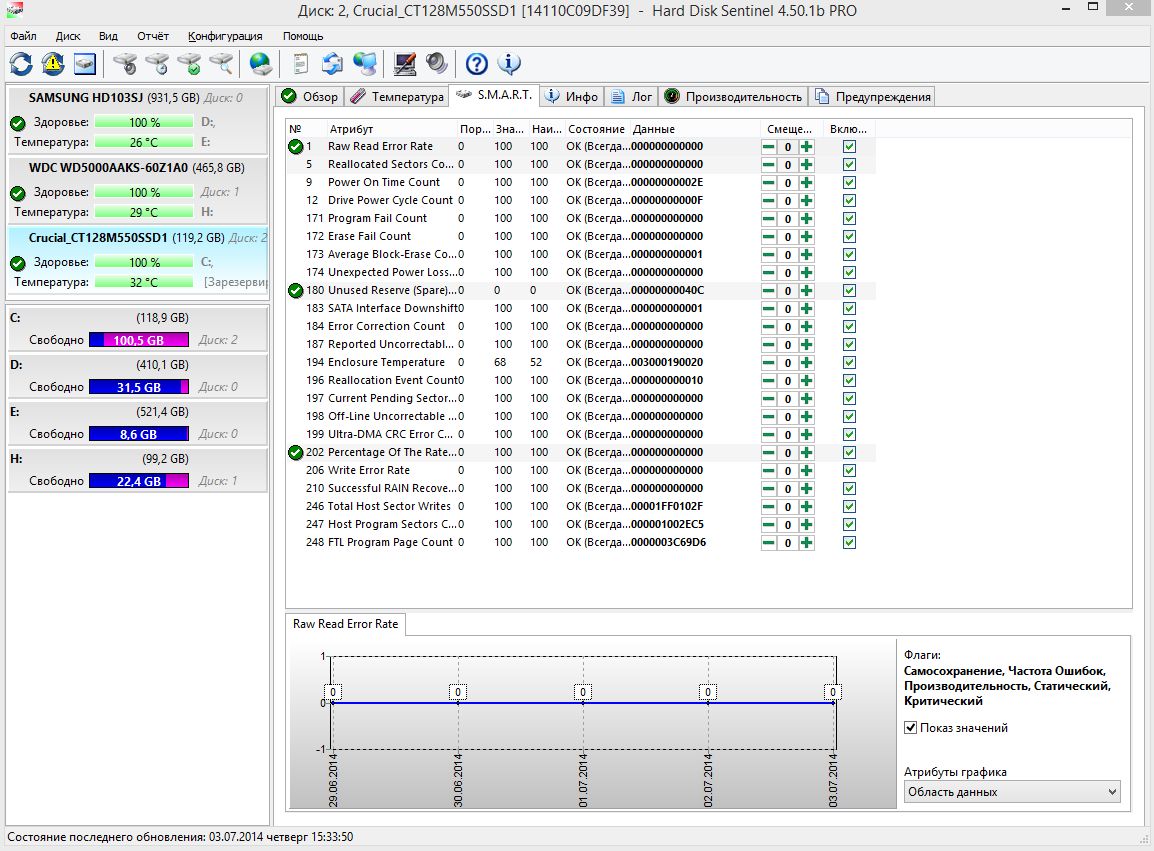This screenshot has width=1154, height=851.
Task: Click the disk test icon with green checkmark
Action: click(x=190, y=64)
